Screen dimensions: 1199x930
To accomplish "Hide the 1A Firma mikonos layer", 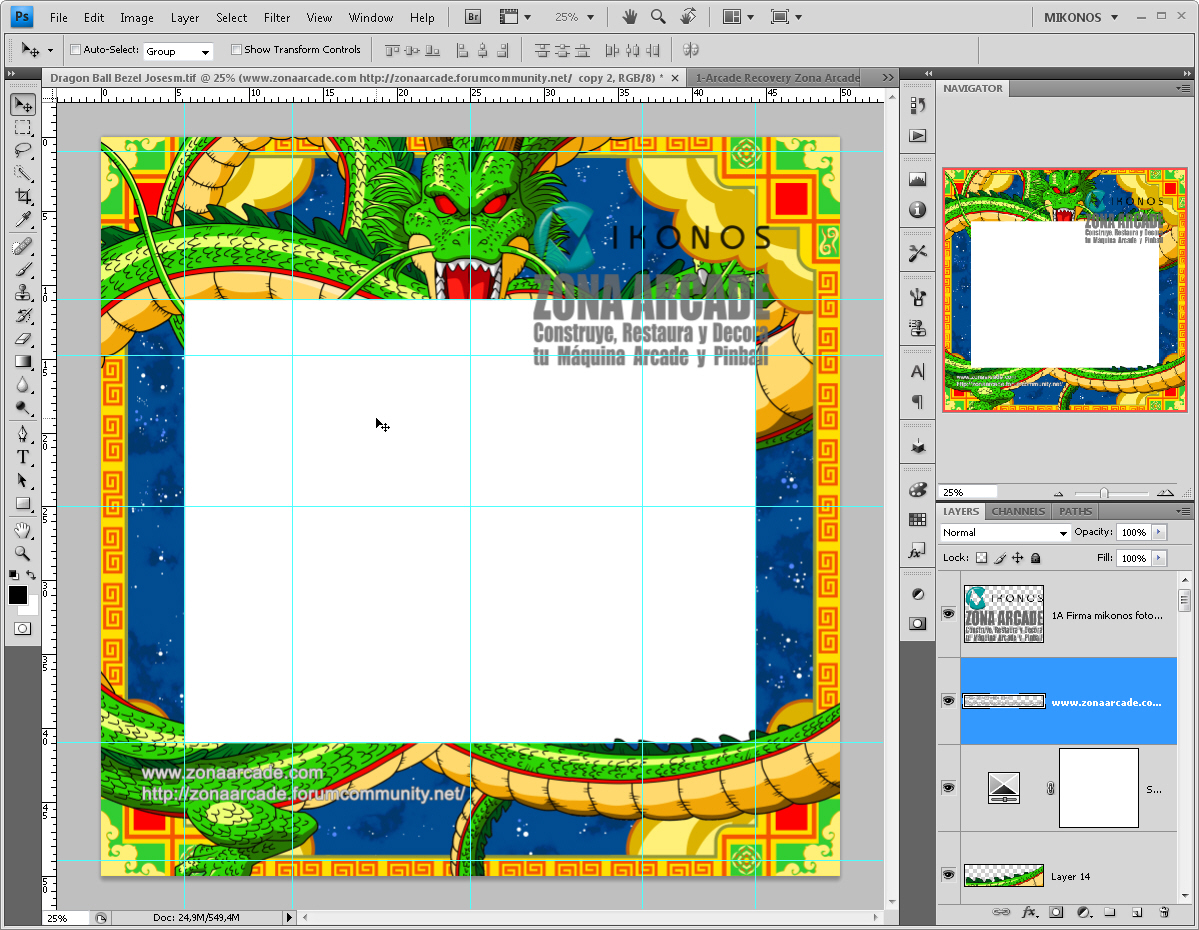I will [x=948, y=614].
